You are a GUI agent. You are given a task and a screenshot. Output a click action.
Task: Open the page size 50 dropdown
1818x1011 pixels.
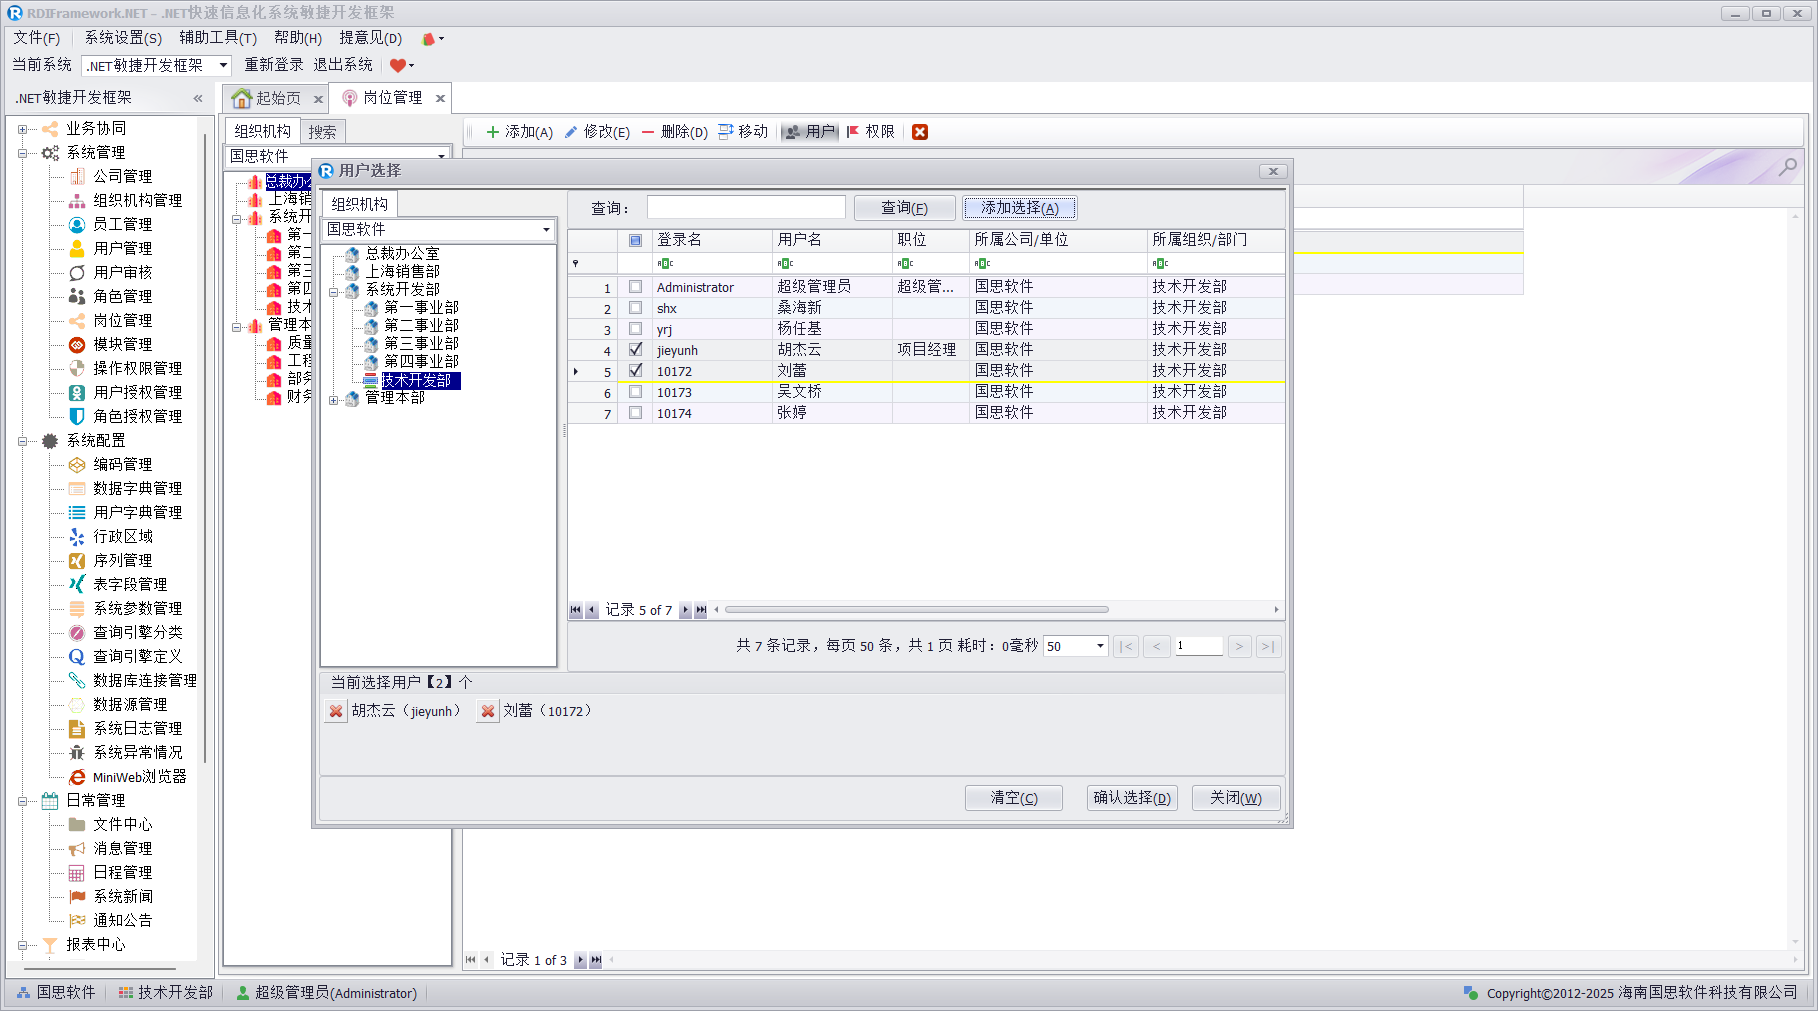pyautogui.click(x=1100, y=646)
